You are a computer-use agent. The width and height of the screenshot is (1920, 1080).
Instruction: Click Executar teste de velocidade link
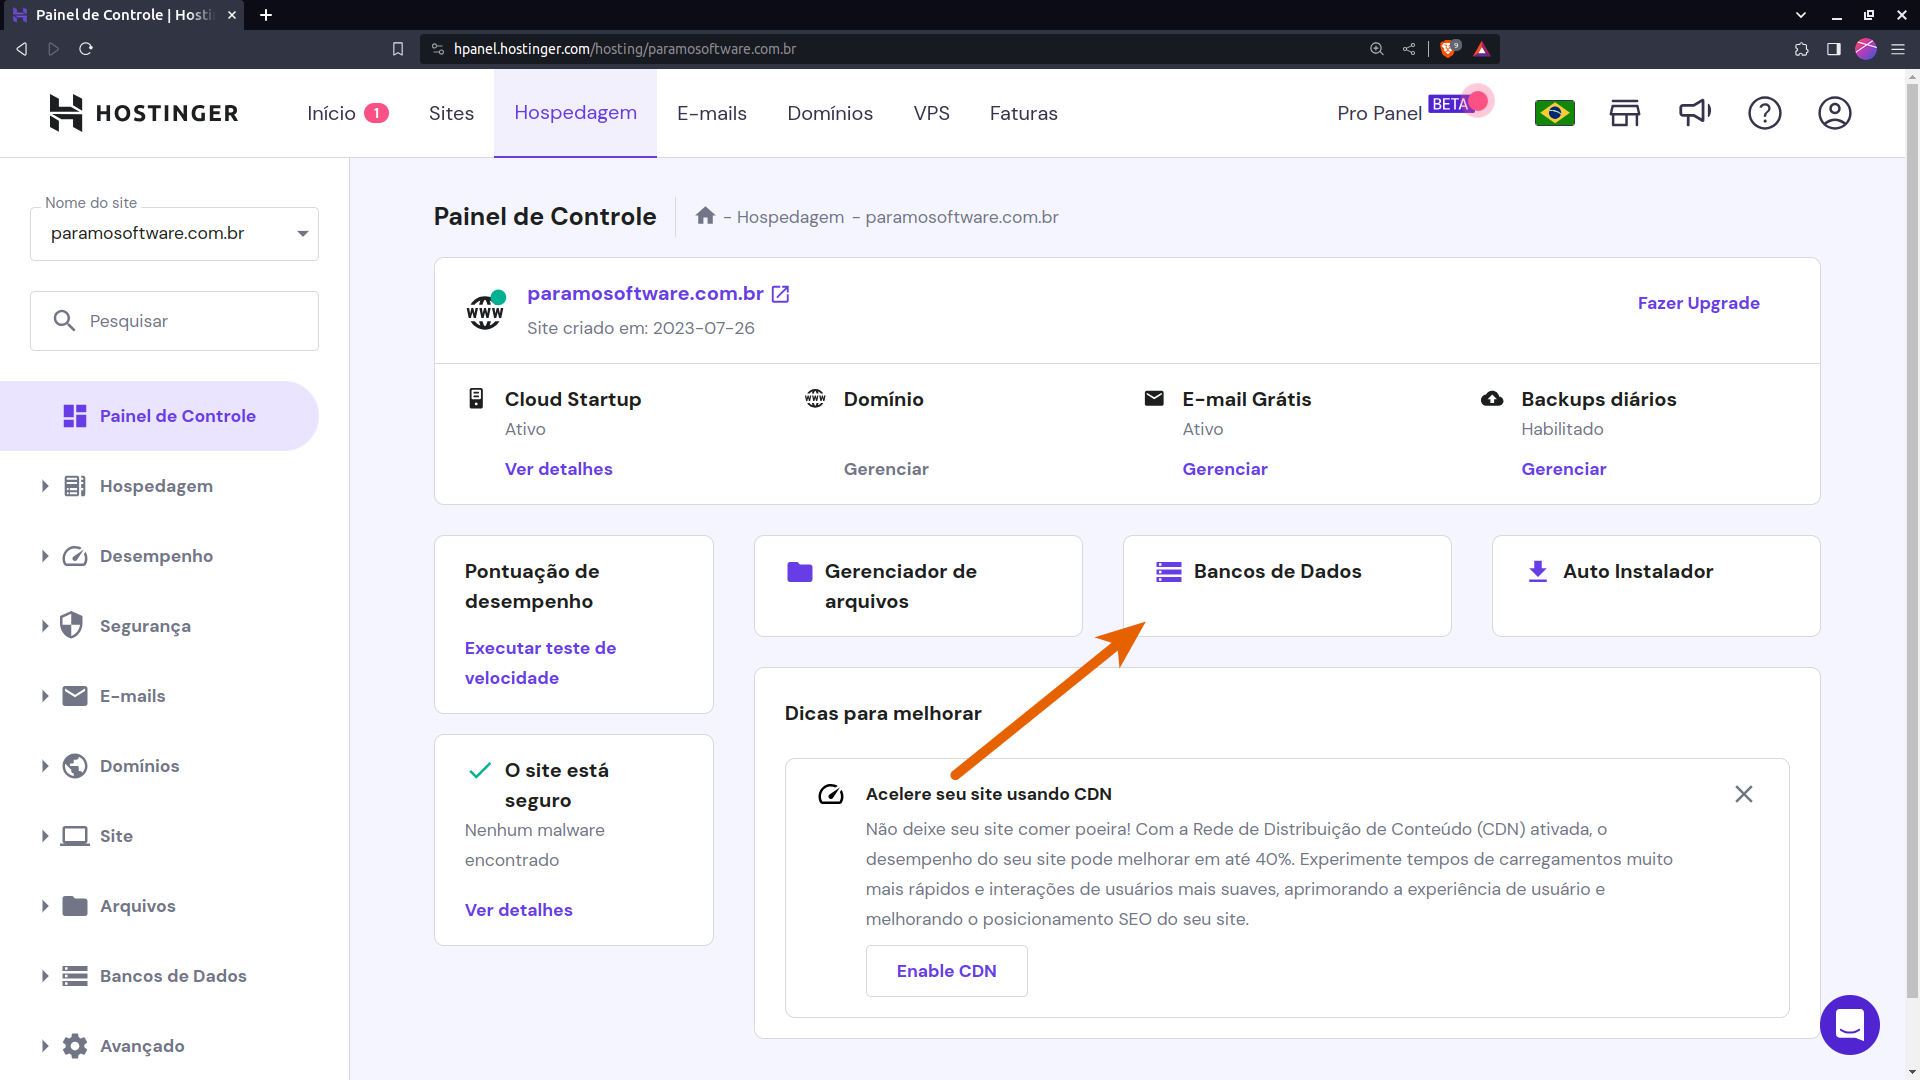pos(540,663)
